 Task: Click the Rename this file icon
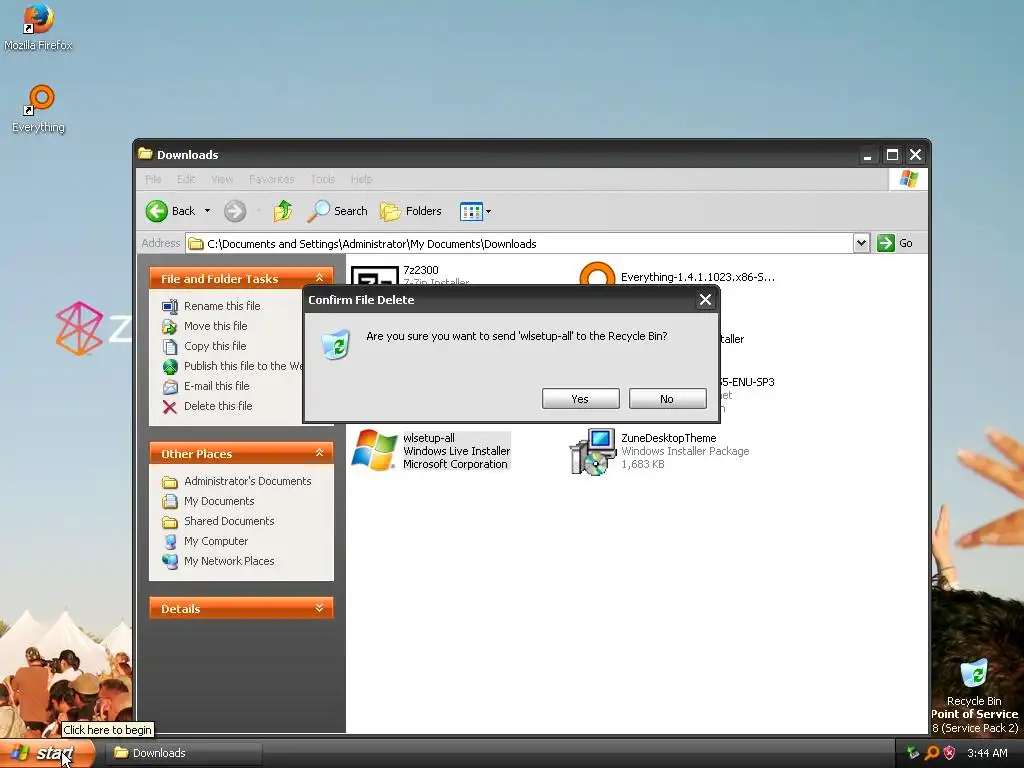(170, 306)
